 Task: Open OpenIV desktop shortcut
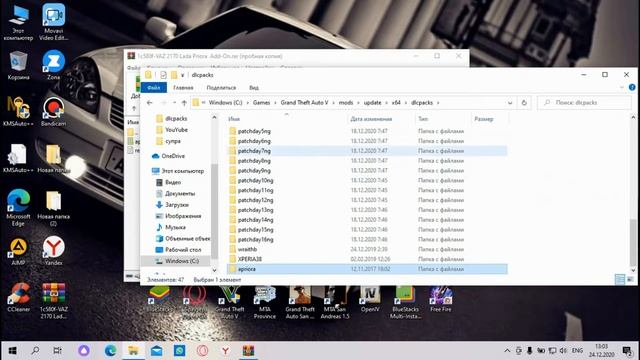tap(370, 300)
